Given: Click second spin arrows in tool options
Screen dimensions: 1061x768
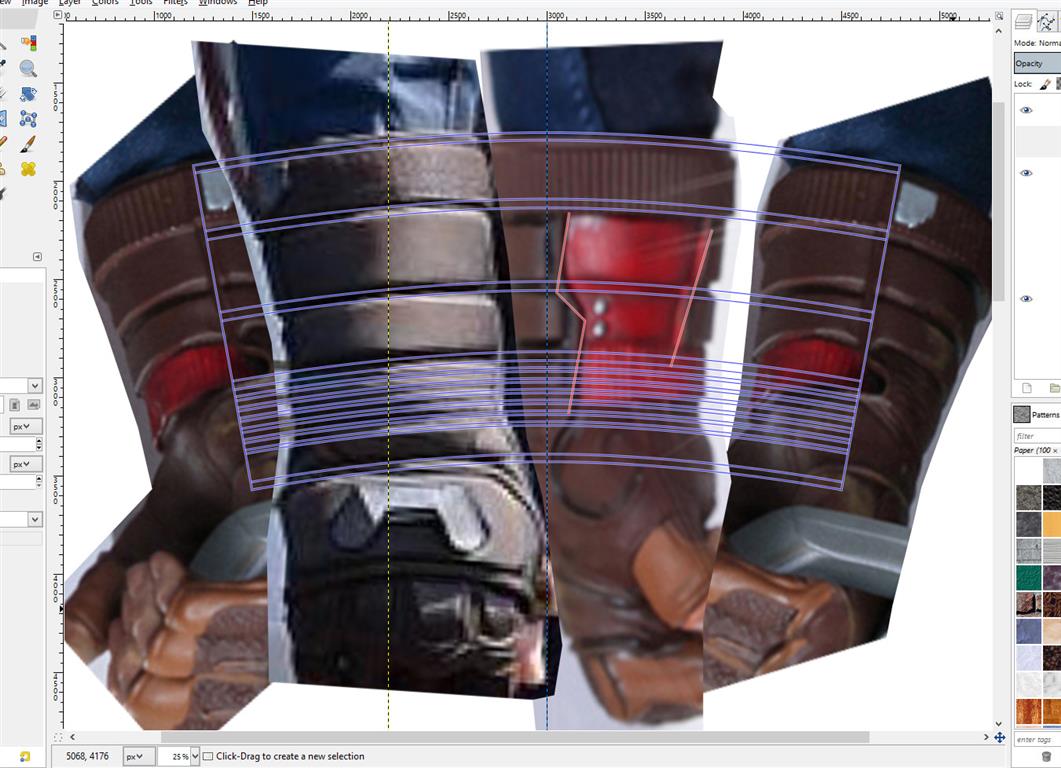Looking at the screenshot, I should pyautogui.click(x=39, y=482).
